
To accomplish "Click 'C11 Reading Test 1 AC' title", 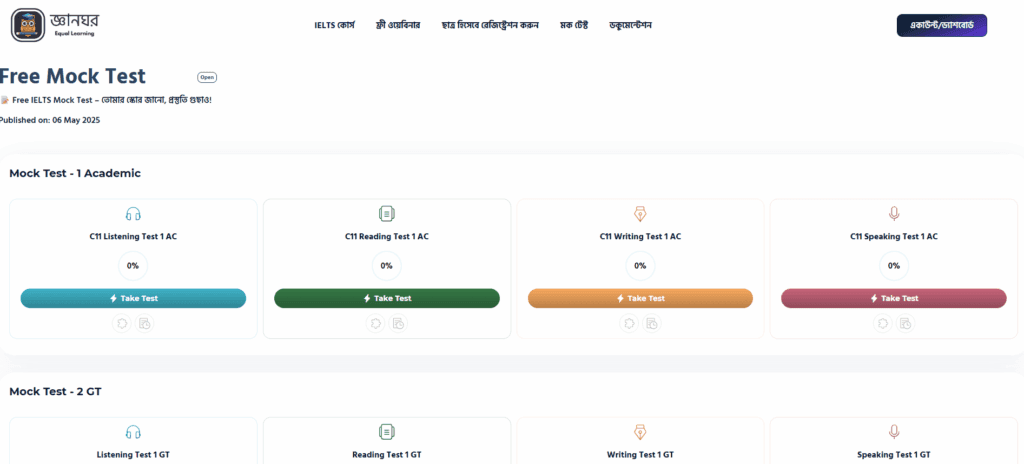I will [387, 237].
